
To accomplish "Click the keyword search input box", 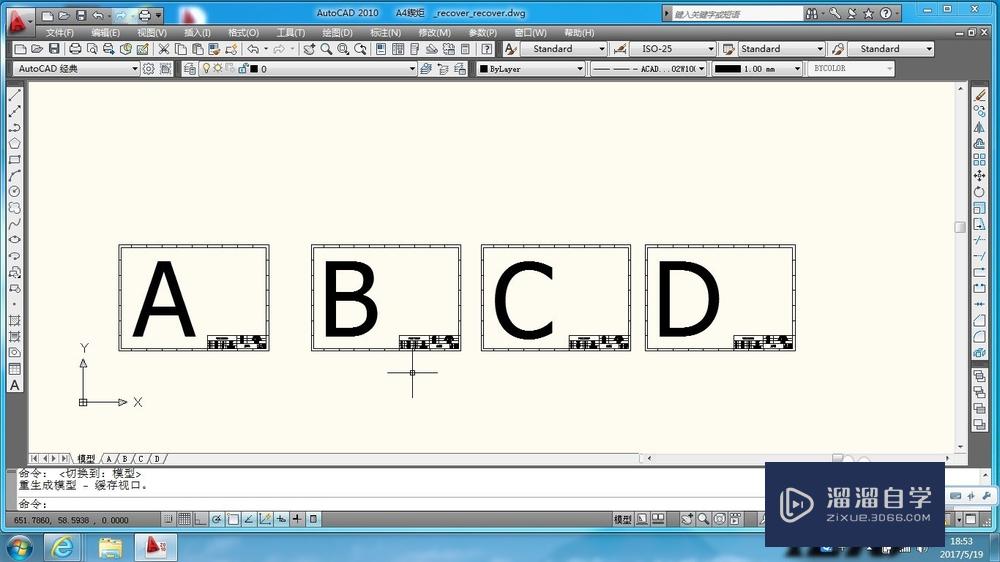I will (737, 13).
